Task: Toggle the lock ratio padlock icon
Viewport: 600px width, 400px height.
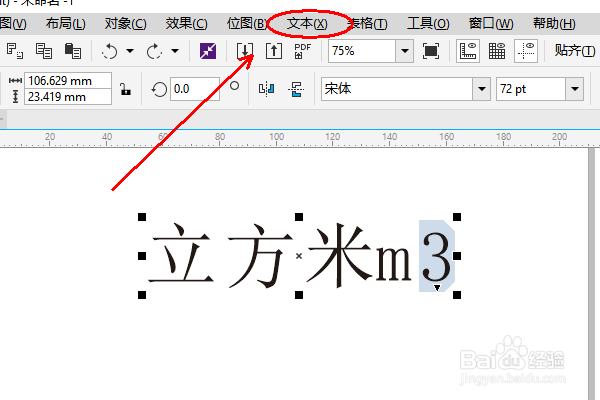Action: [125, 89]
